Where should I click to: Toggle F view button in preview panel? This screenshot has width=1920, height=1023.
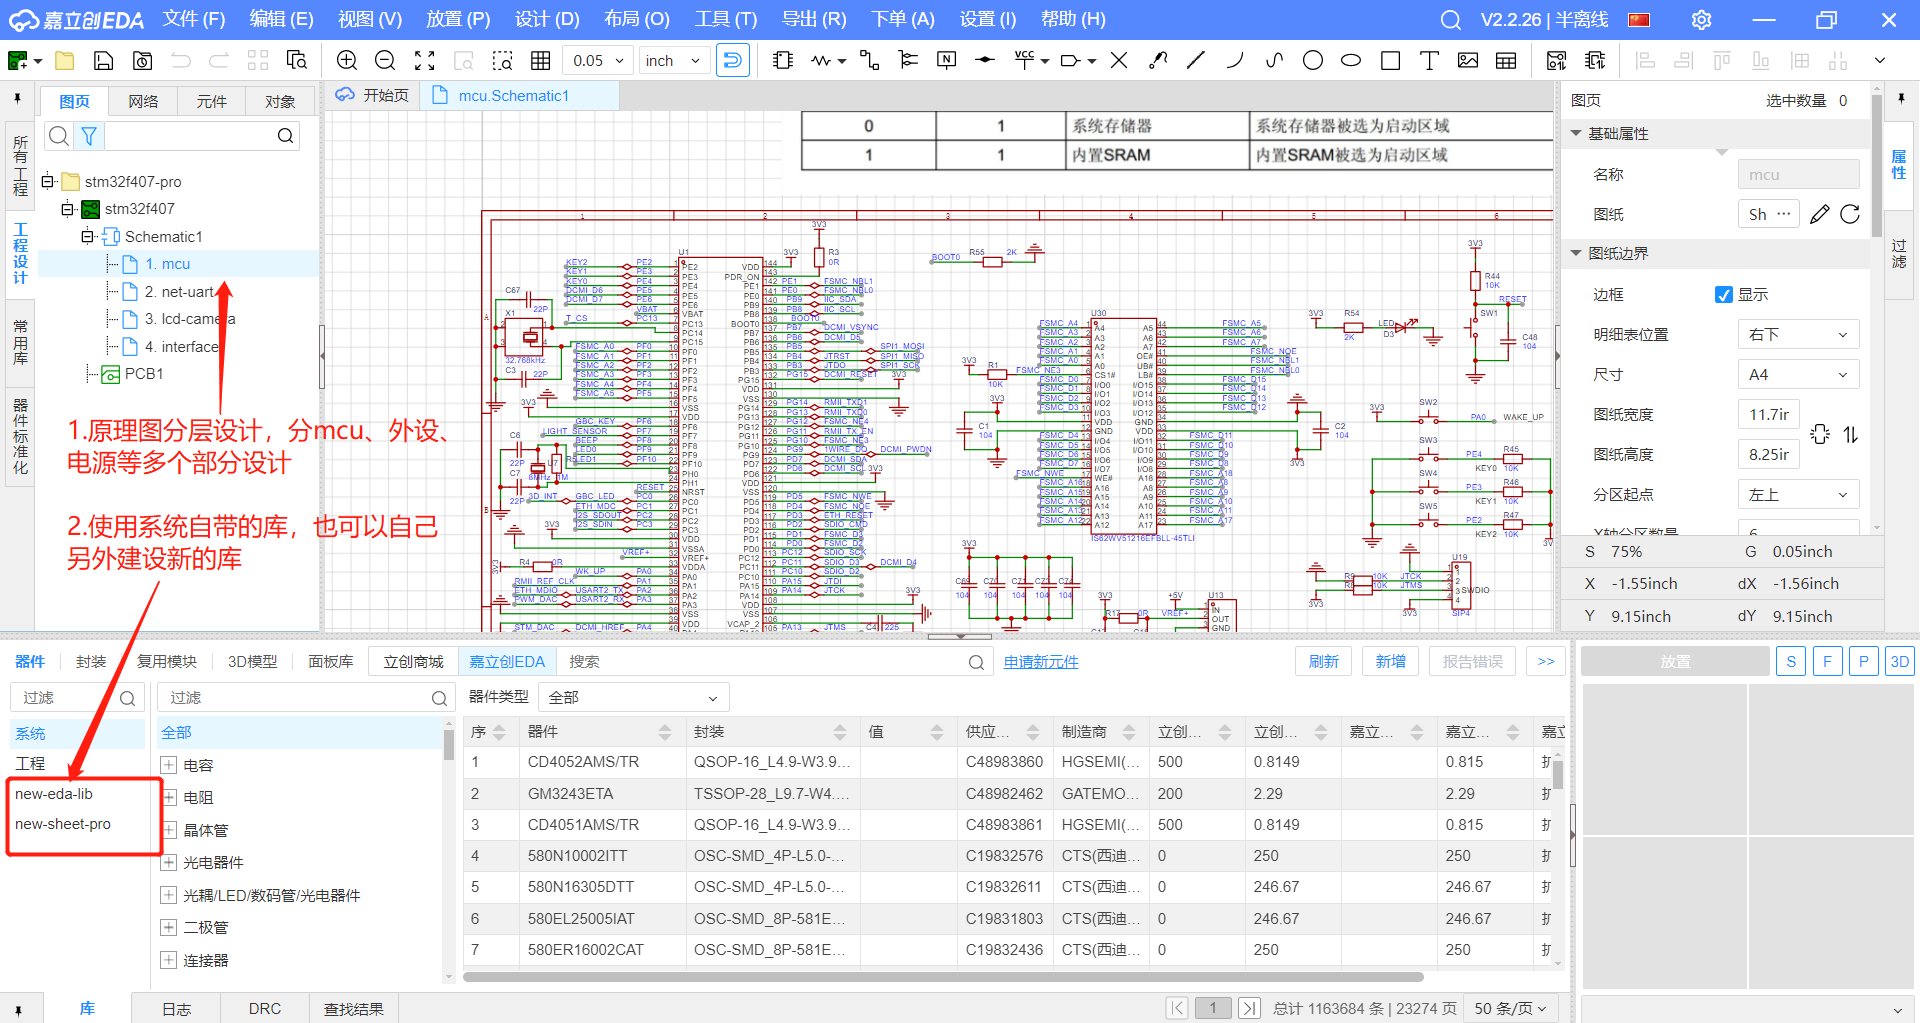pos(1827,661)
